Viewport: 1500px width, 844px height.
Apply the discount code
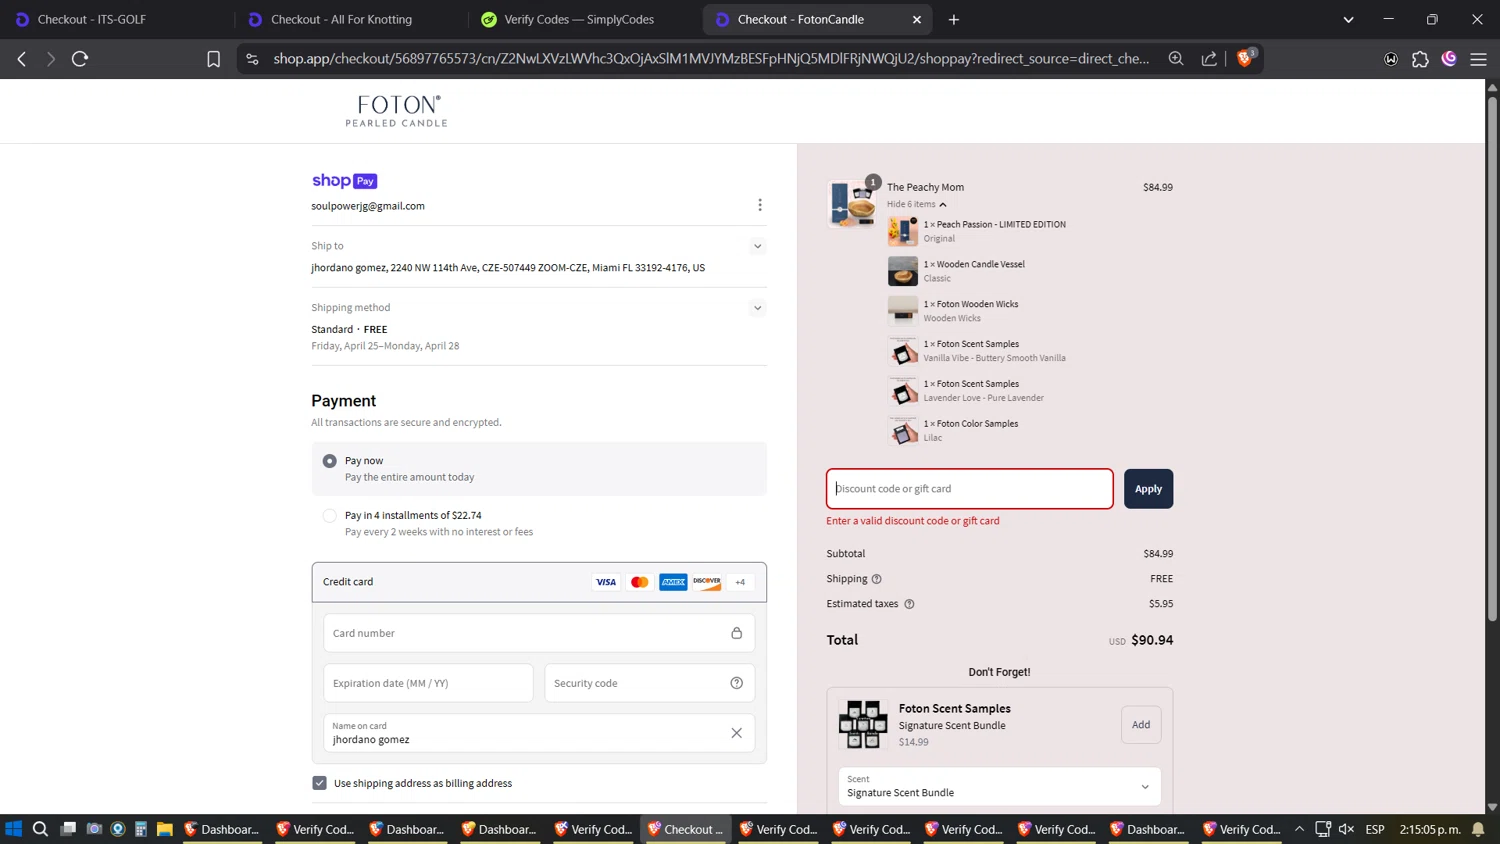tap(1148, 489)
